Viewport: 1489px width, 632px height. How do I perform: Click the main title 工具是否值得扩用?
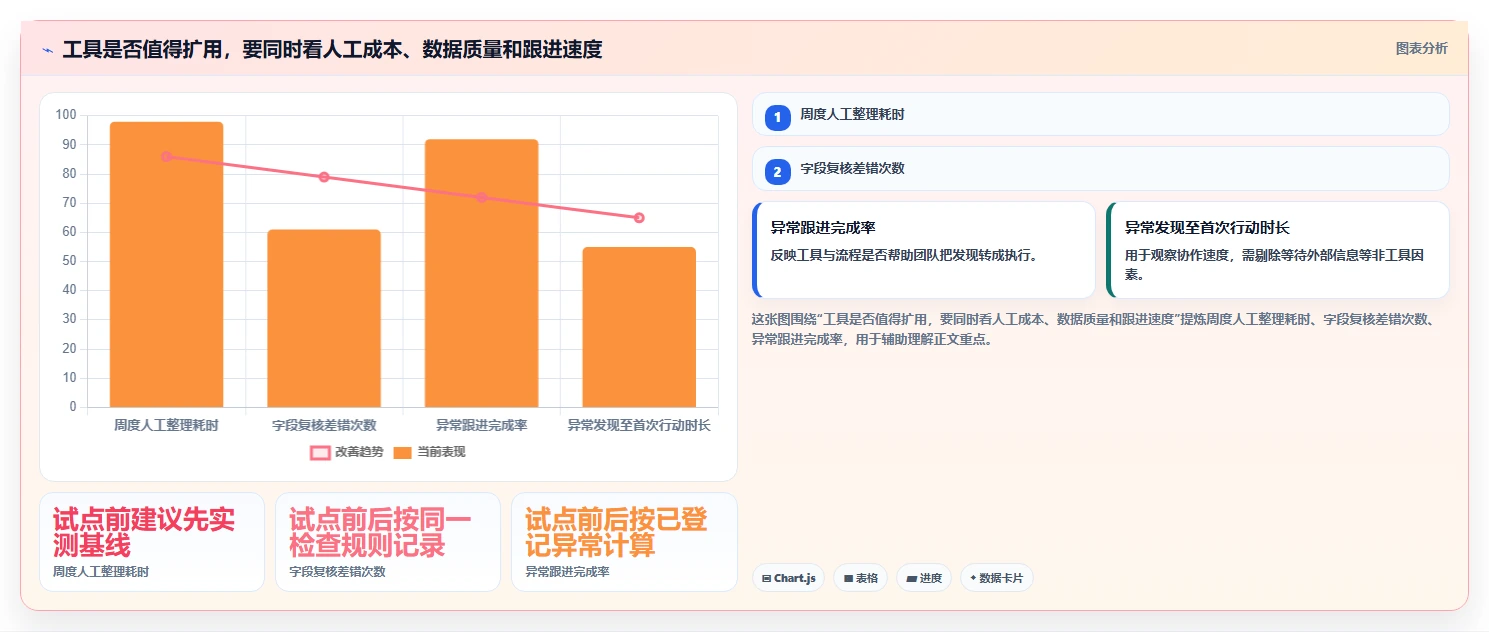[332, 49]
